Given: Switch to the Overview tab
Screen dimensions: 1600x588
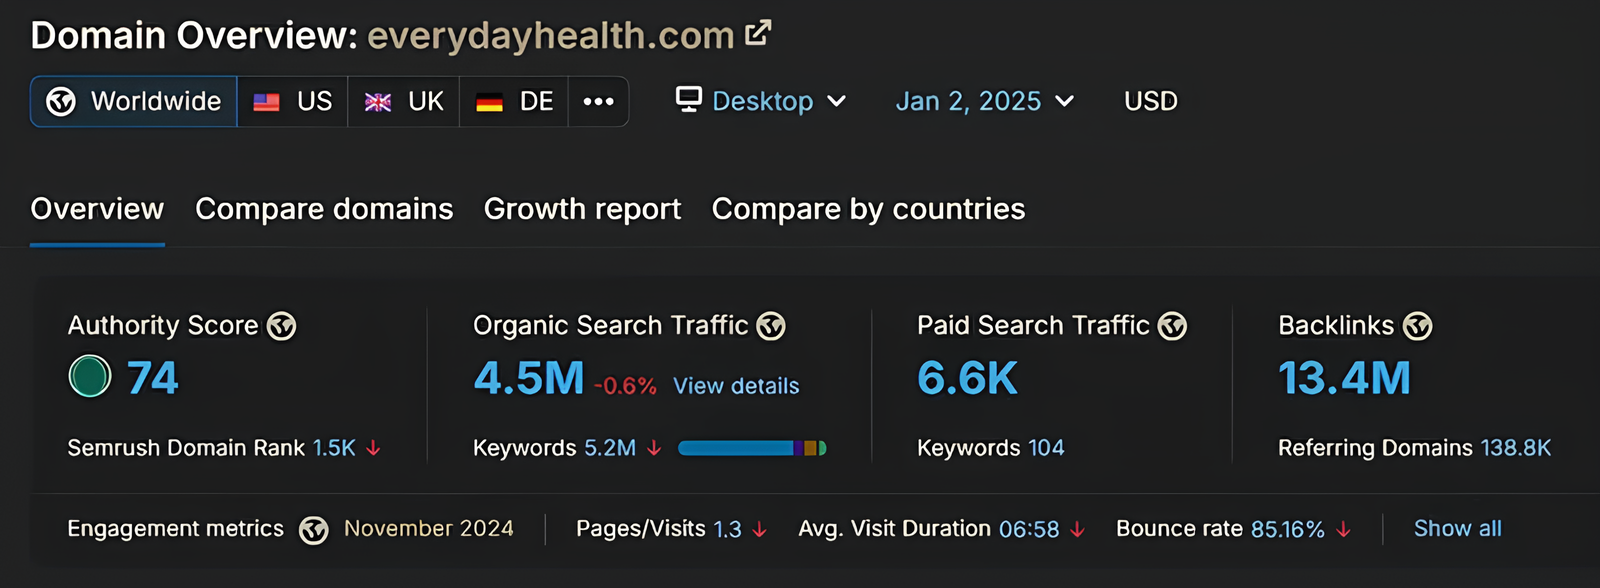Looking at the screenshot, I should pos(97,209).
